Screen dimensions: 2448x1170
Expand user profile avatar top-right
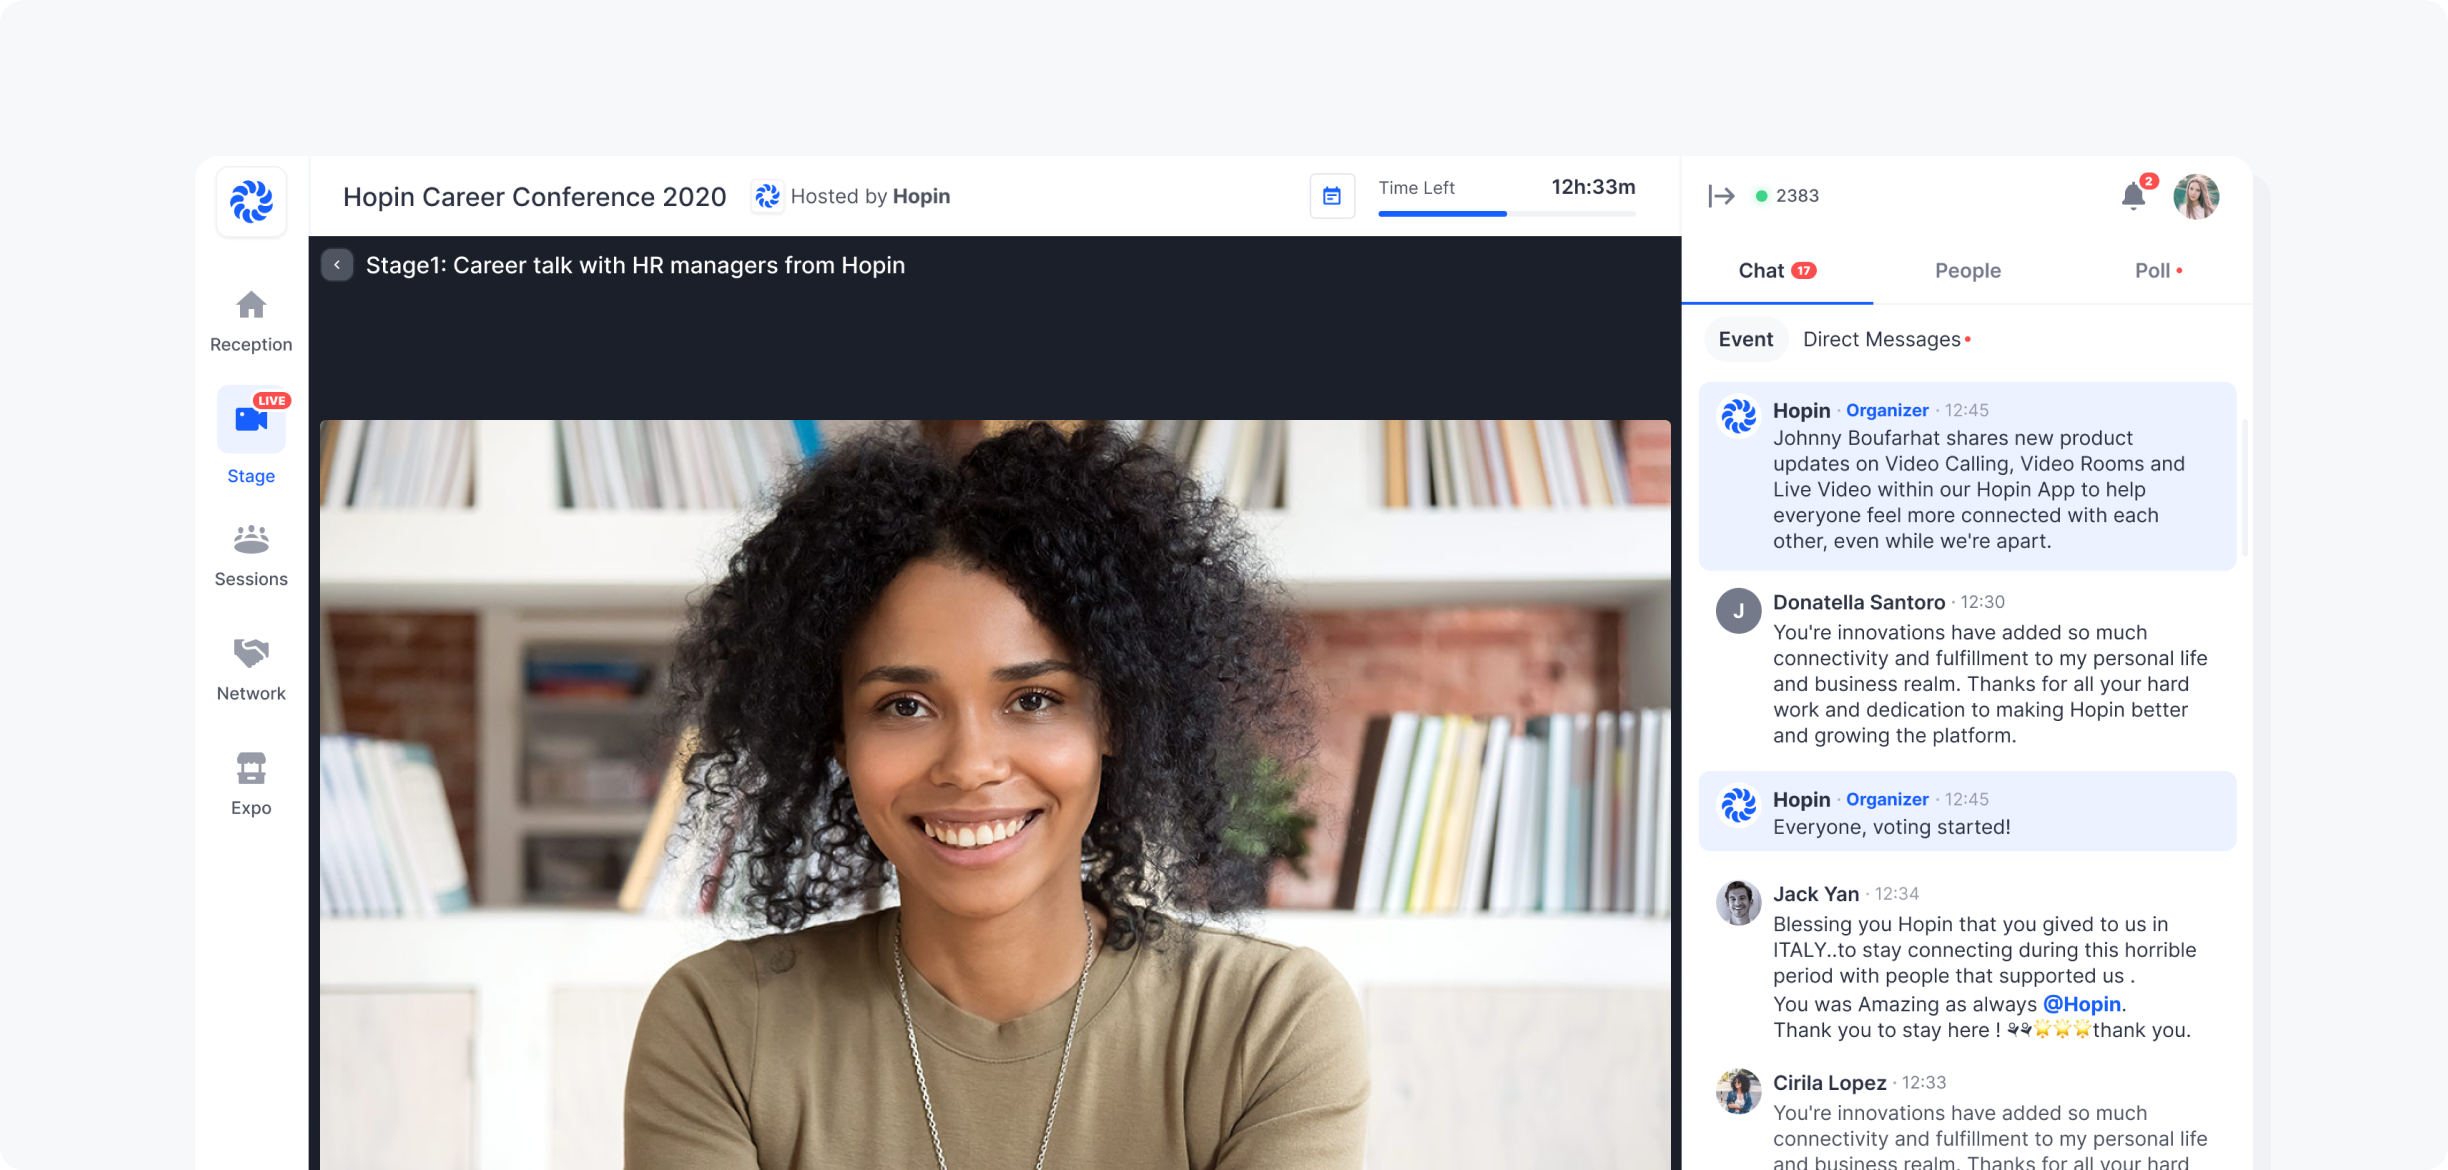coord(2197,195)
